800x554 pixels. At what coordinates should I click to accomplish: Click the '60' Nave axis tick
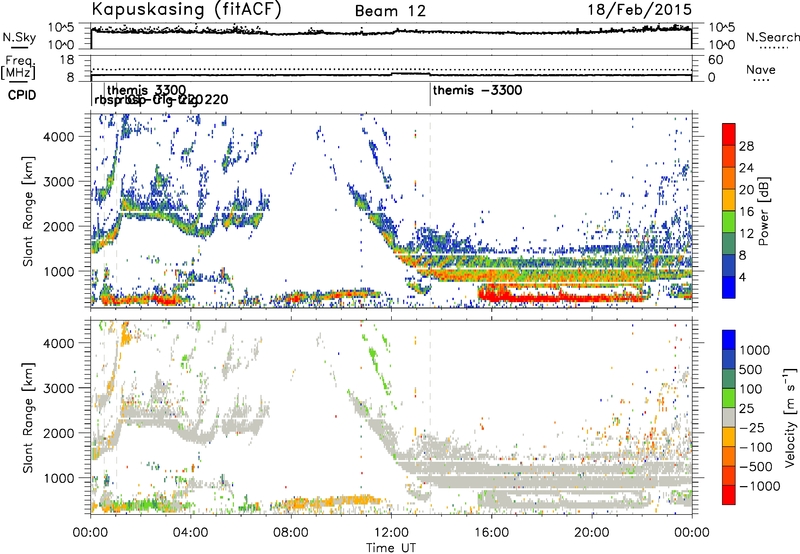pyautogui.click(x=716, y=60)
